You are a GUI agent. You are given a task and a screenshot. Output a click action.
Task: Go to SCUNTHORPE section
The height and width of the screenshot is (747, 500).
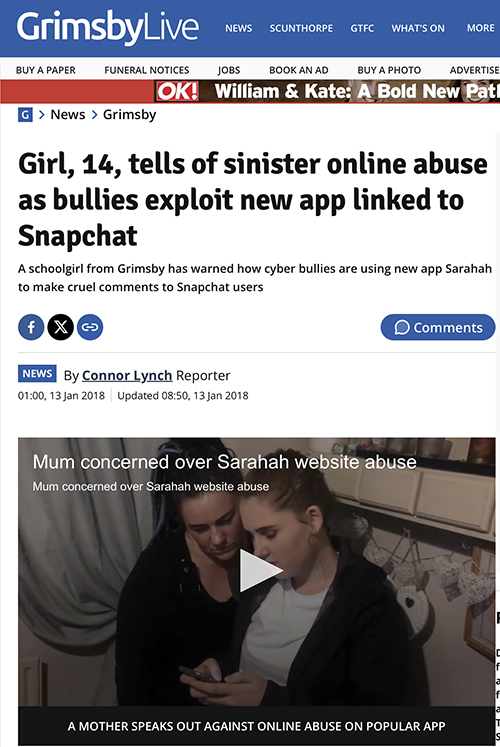pos(301,28)
